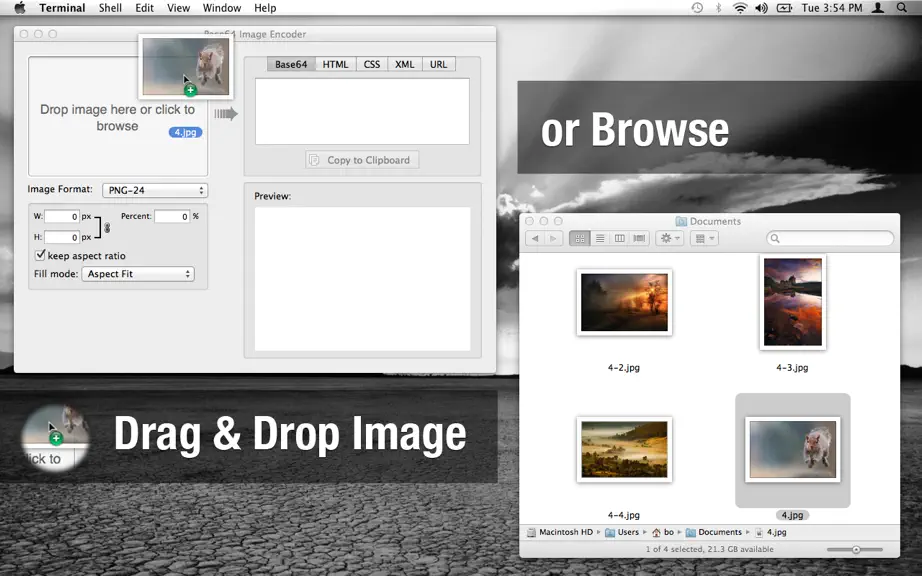The image size is (922, 576).
Task: Adjust the Finder icon size slider
Action: pos(855,550)
